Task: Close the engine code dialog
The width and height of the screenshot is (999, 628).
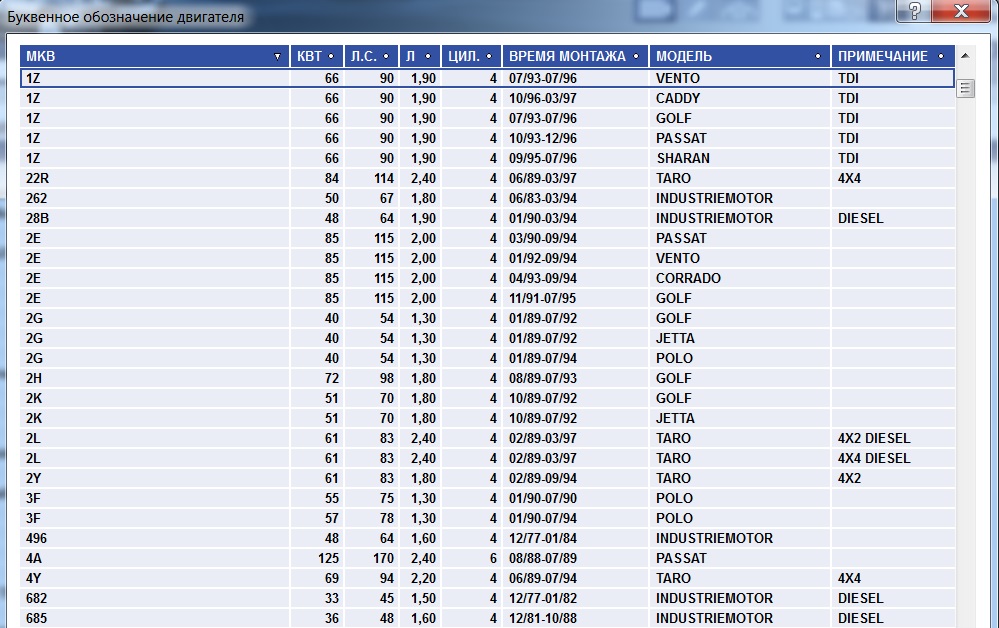Action: [961, 11]
